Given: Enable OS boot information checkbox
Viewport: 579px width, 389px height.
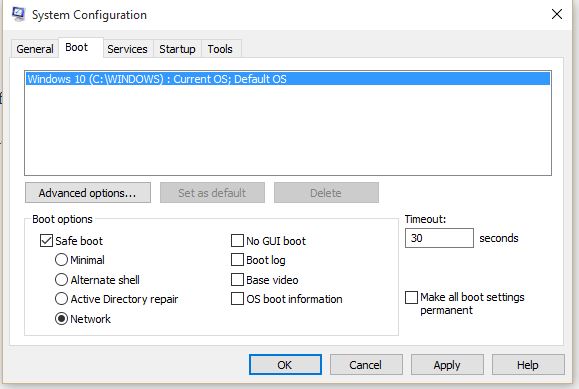Looking at the screenshot, I should pyautogui.click(x=237, y=298).
